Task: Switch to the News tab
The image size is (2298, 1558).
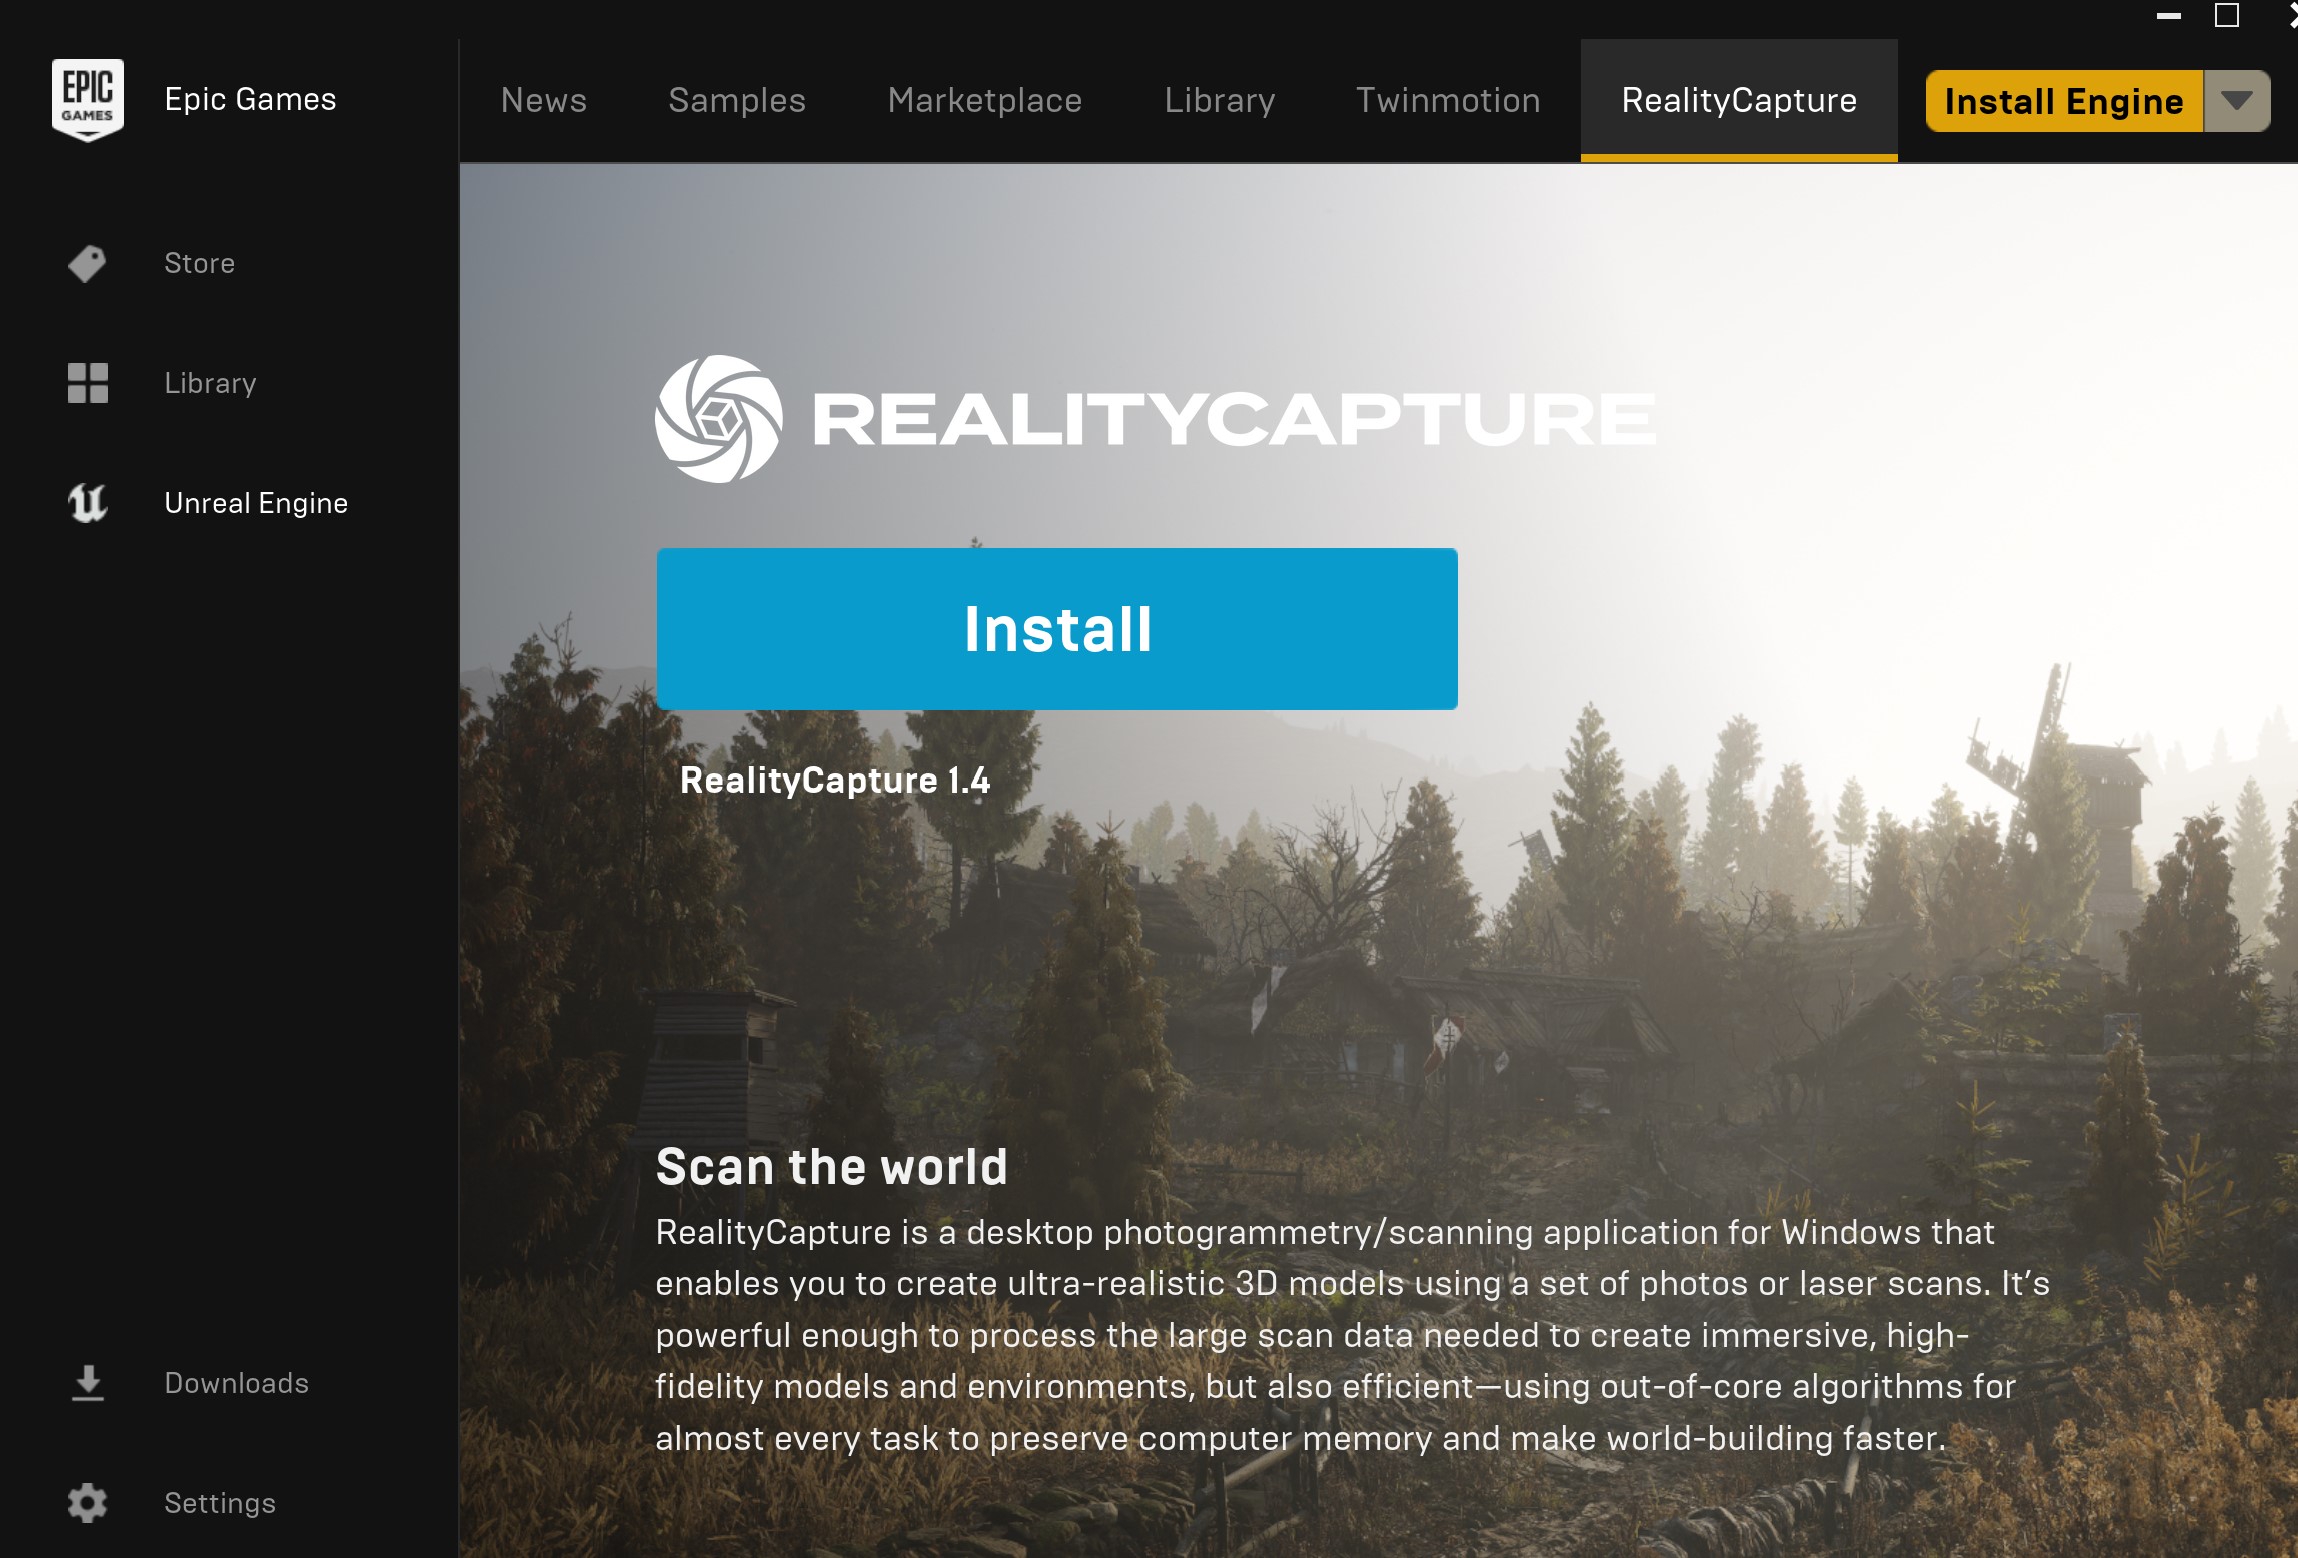Action: tap(544, 100)
